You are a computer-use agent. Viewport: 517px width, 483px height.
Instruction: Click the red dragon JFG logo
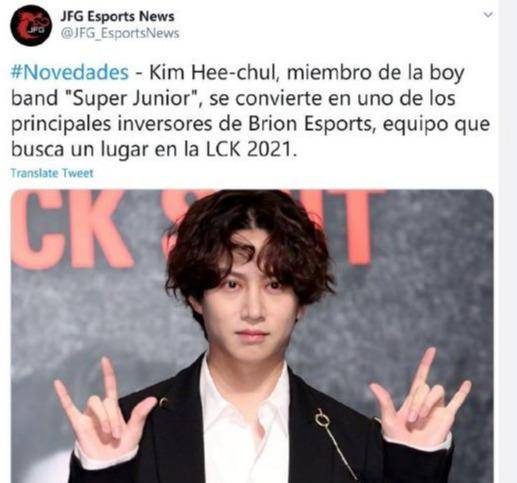tap(31, 25)
